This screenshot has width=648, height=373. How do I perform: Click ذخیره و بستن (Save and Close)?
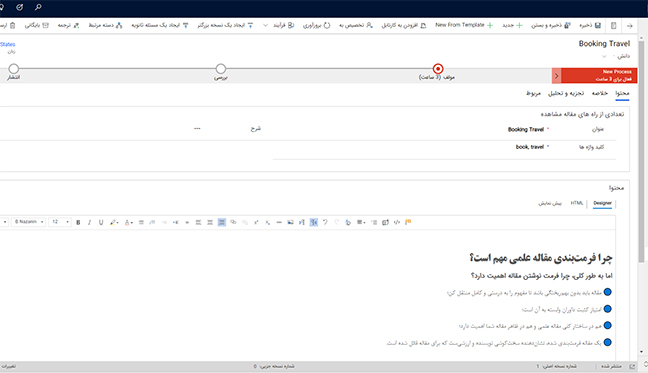550,25
